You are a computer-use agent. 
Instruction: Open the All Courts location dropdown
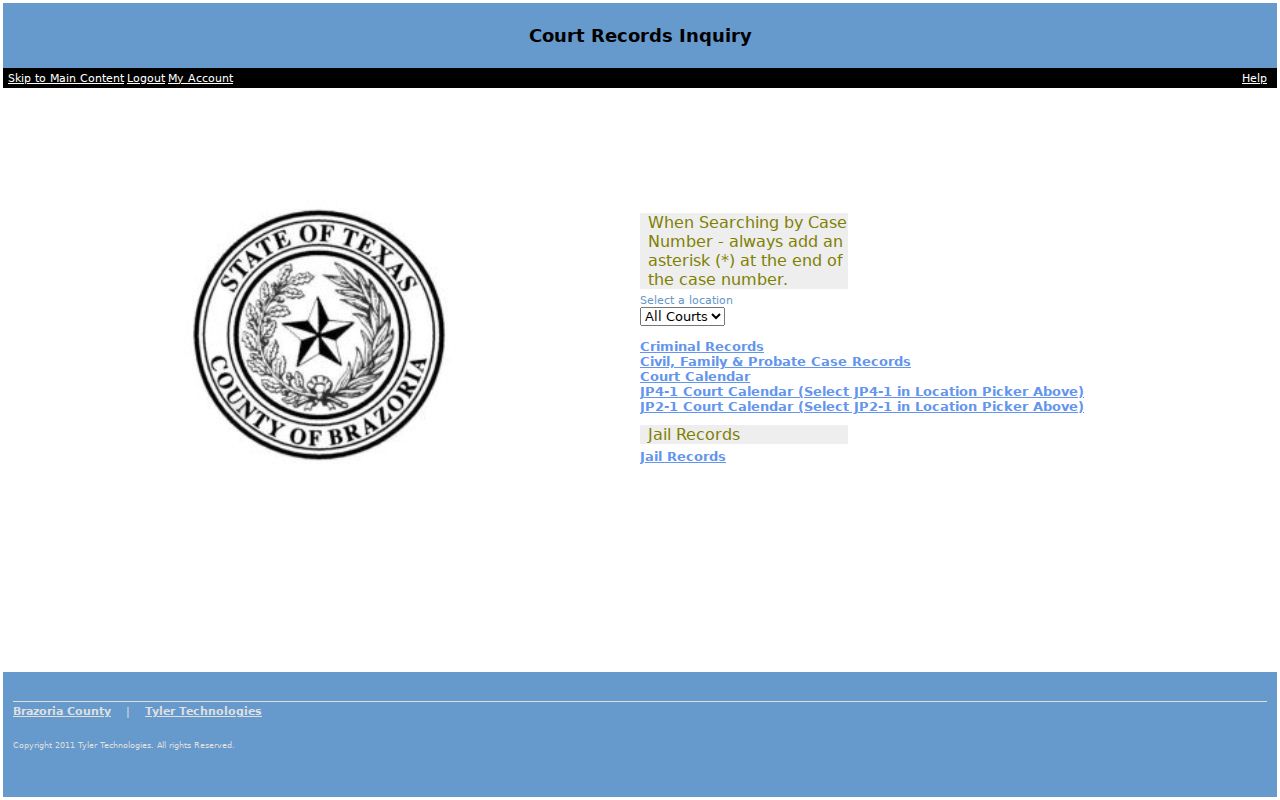[682, 316]
